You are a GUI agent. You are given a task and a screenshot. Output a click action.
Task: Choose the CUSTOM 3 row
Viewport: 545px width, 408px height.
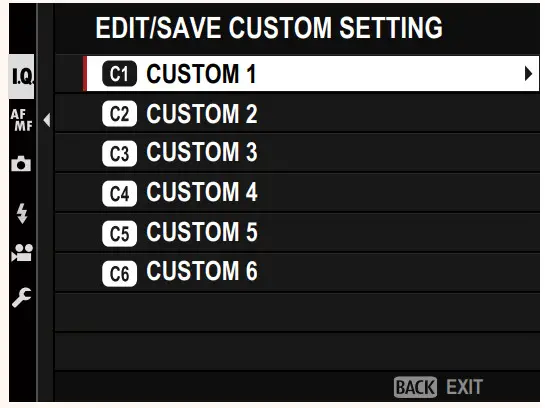coord(297,153)
